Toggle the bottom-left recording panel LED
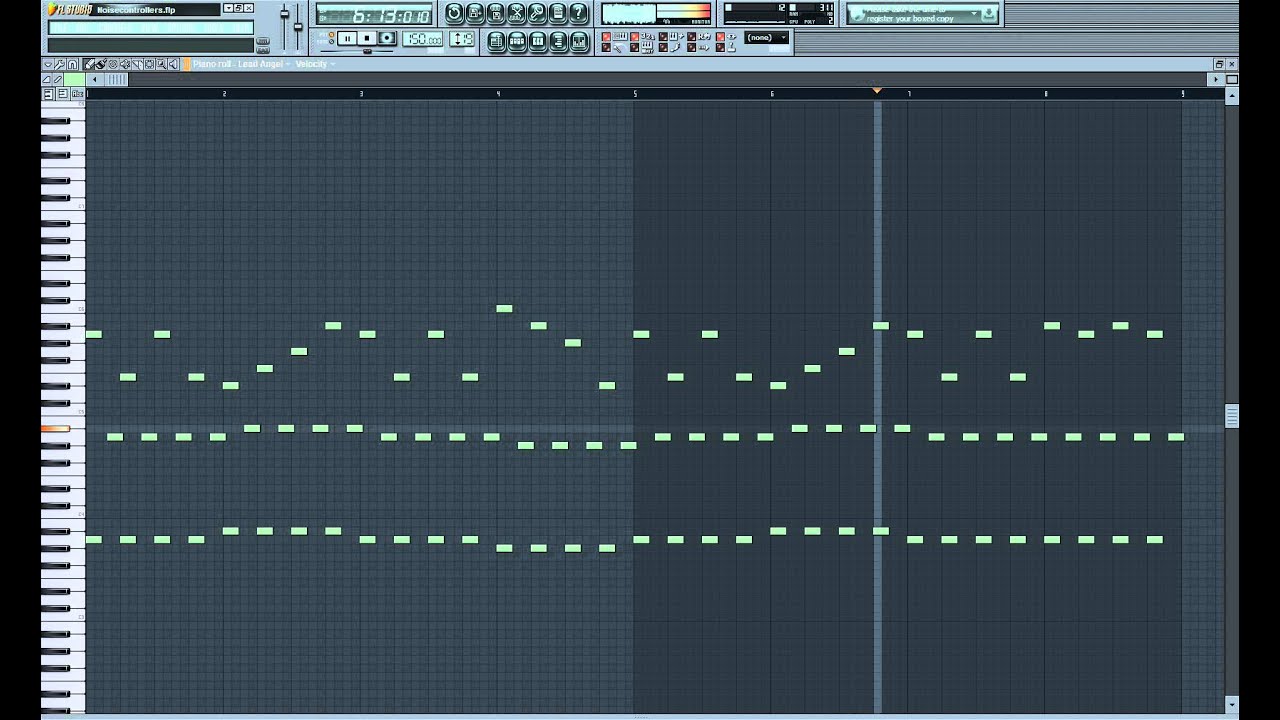This screenshot has height=720, width=1280. tap(606, 48)
